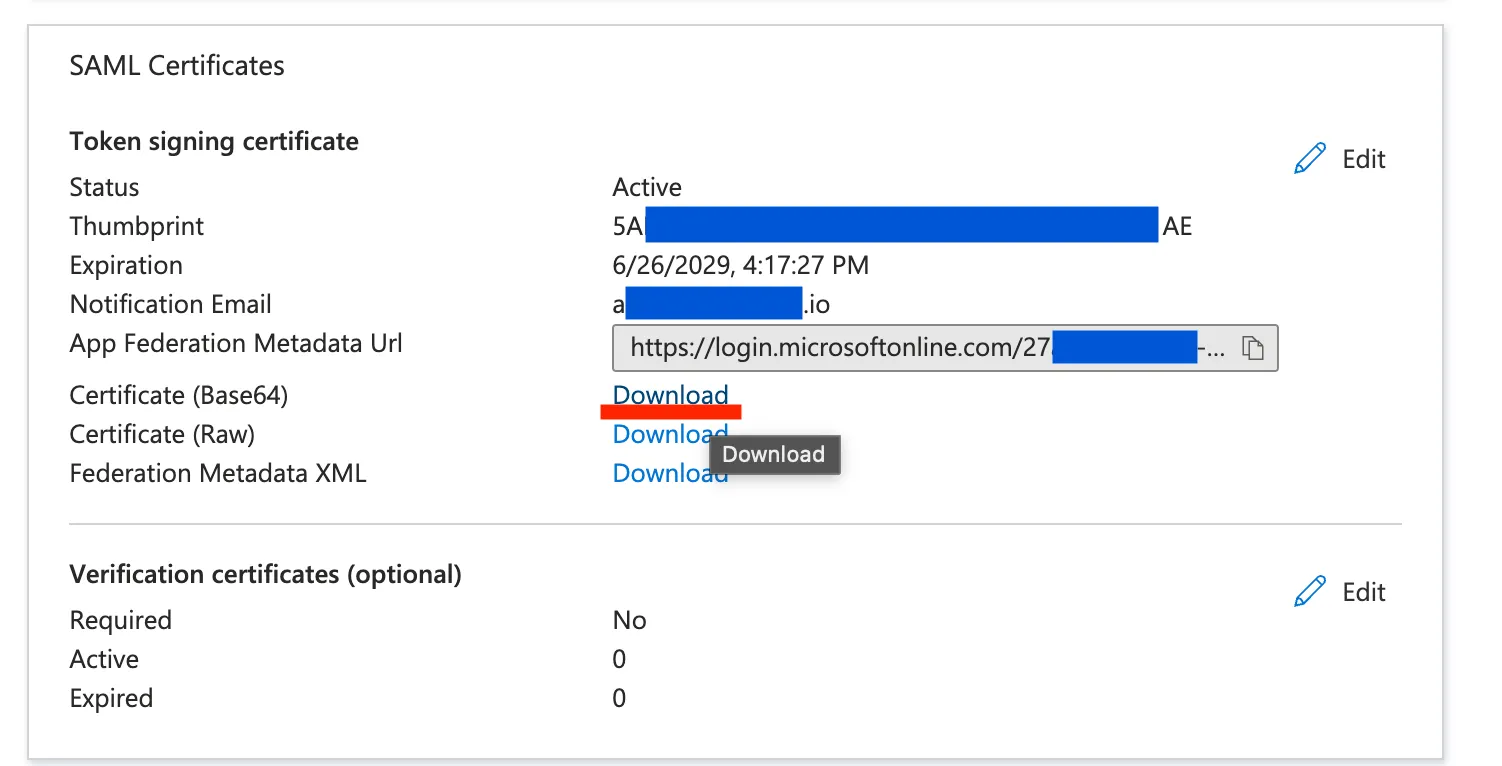Click the Expiration date 6/26/2029, 4:17:27 PM
1502x766 pixels.
pos(741,265)
